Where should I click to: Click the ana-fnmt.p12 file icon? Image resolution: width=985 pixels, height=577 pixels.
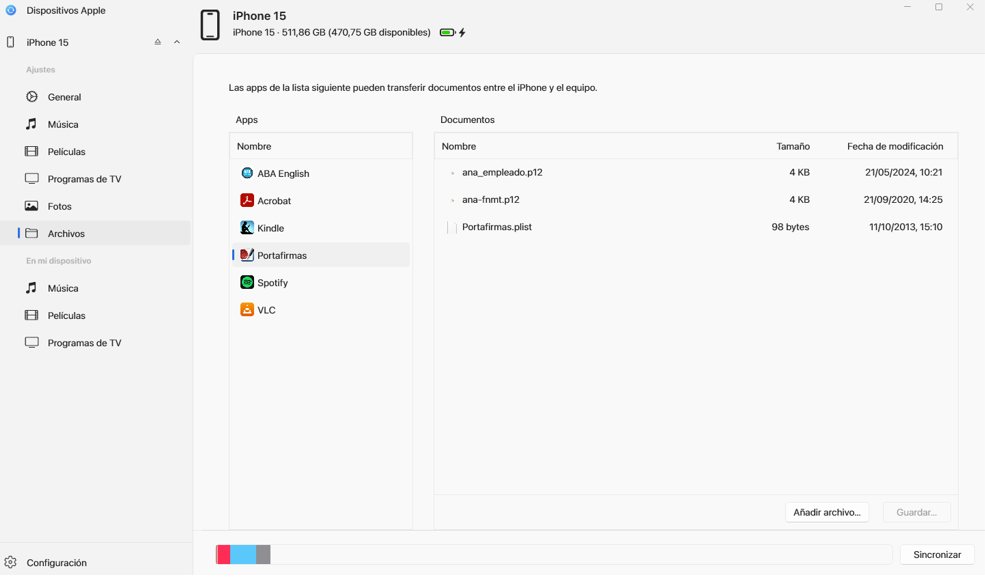pyautogui.click(x=452, y=200)
